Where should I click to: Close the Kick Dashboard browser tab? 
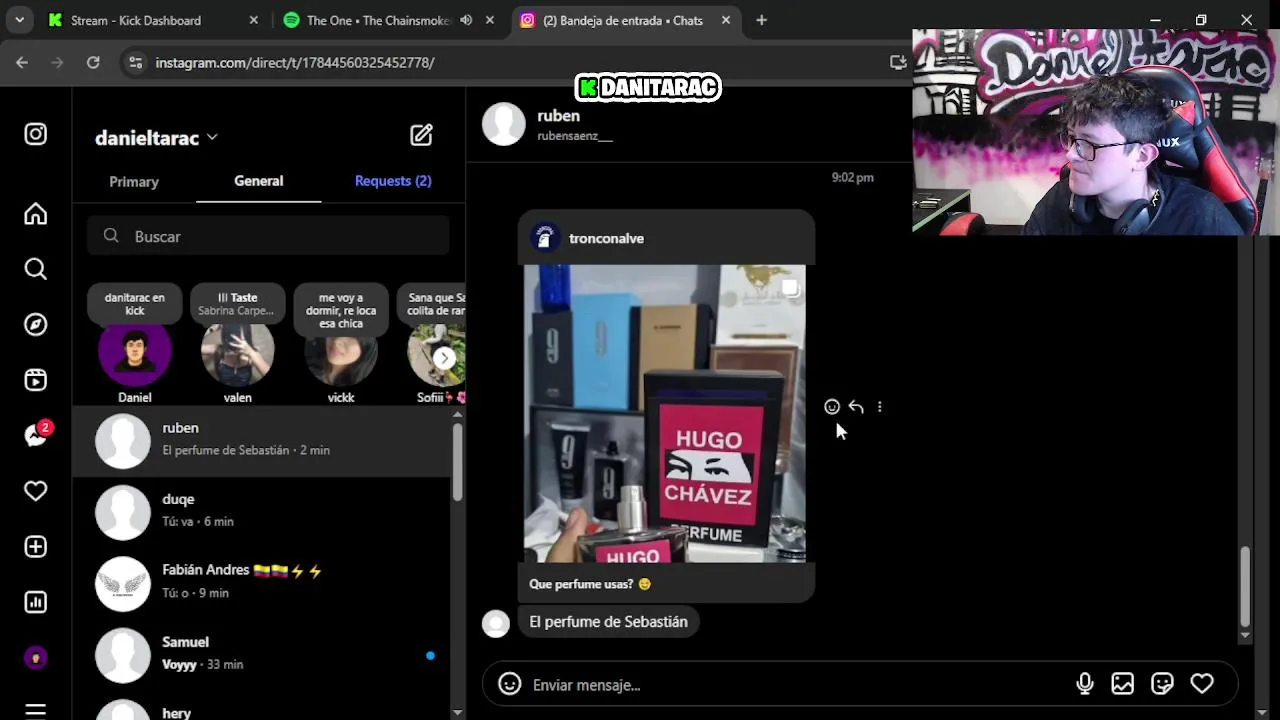pos(253,20)
